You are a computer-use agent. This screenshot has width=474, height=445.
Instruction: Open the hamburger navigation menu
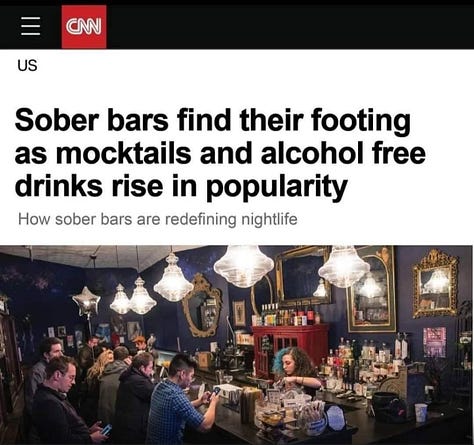[31, 26]
